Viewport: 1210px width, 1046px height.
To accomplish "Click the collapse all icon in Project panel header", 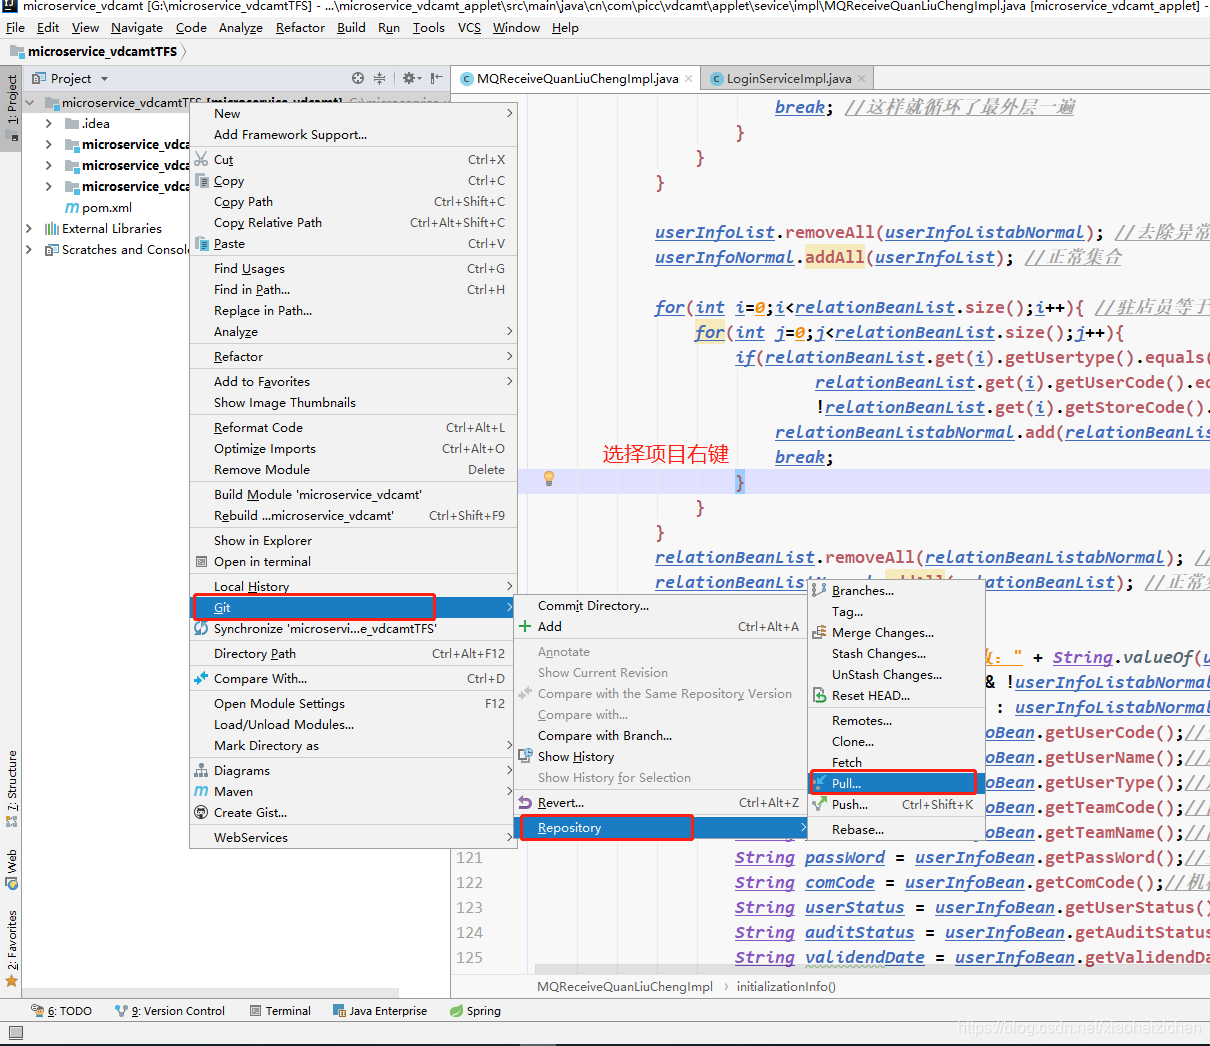I will [x=380, y=78].
